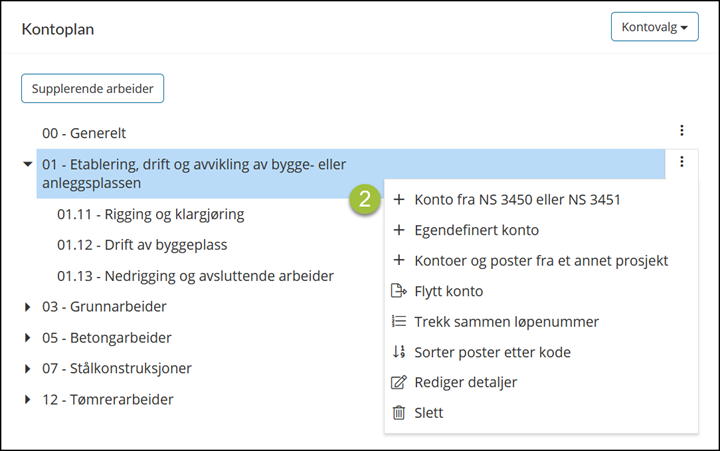Collapse the 01 - Etablering account node
Viewport: 720px width, 451px height.
pos(28,164)
